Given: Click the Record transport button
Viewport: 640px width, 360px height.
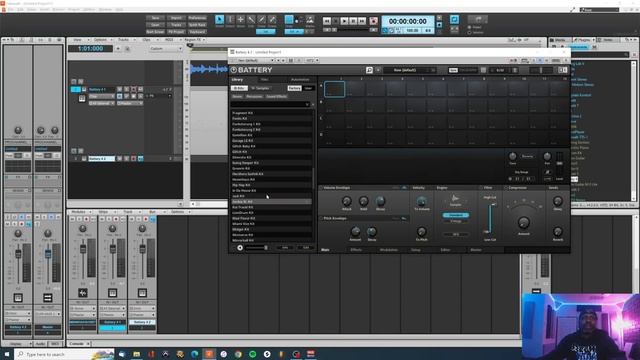Looking at the screenshot, I should coord(373,21).
